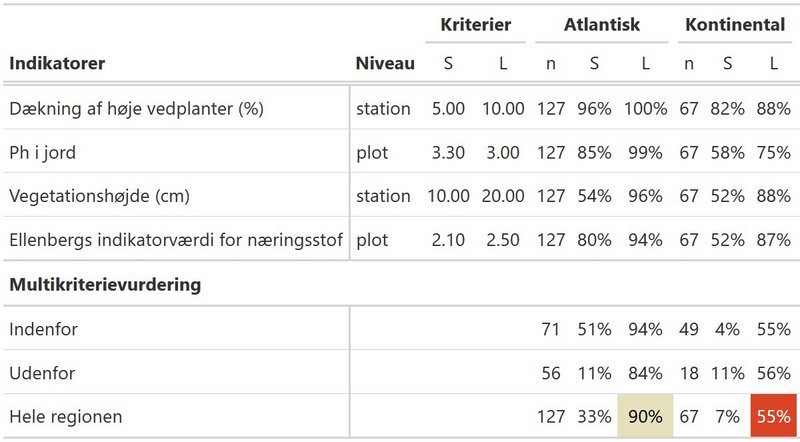Select the highlighted 90% cell
Screen dimensions: 800x442
(645, 416)
